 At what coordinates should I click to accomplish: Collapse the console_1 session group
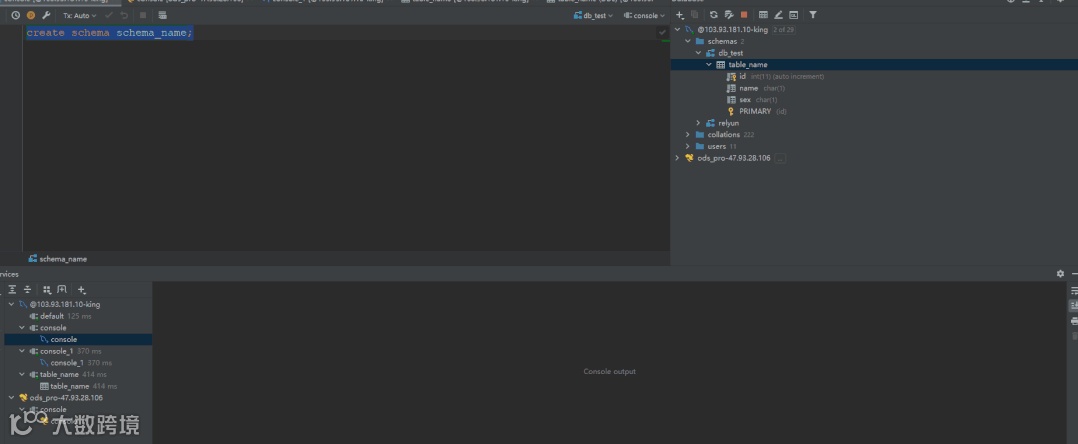point(22,351)
